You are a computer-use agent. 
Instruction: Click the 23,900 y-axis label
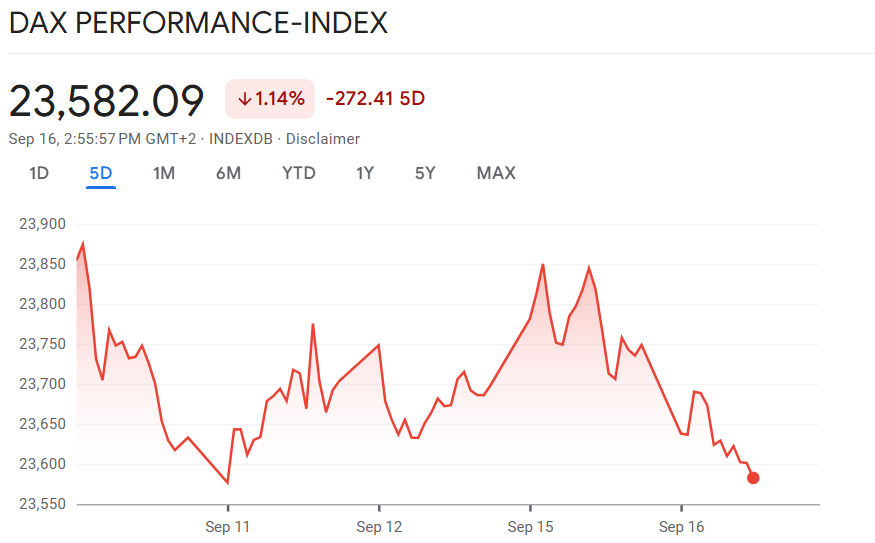(x=41, y=224)
